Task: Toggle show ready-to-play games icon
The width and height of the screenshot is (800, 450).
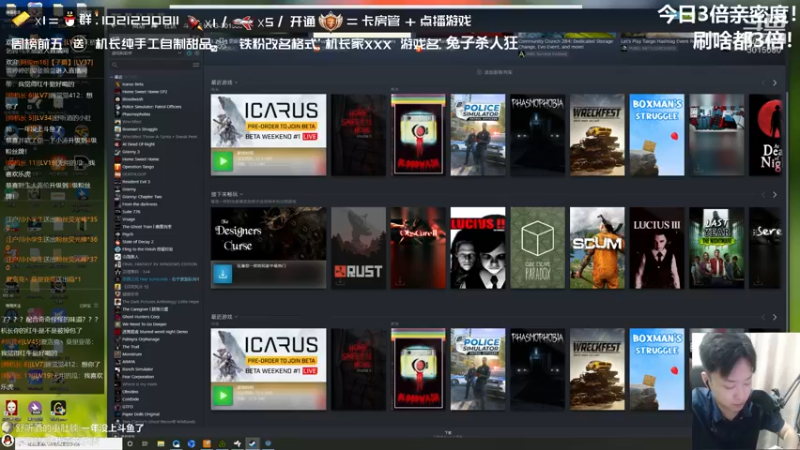Action: (x=197, y=53)
